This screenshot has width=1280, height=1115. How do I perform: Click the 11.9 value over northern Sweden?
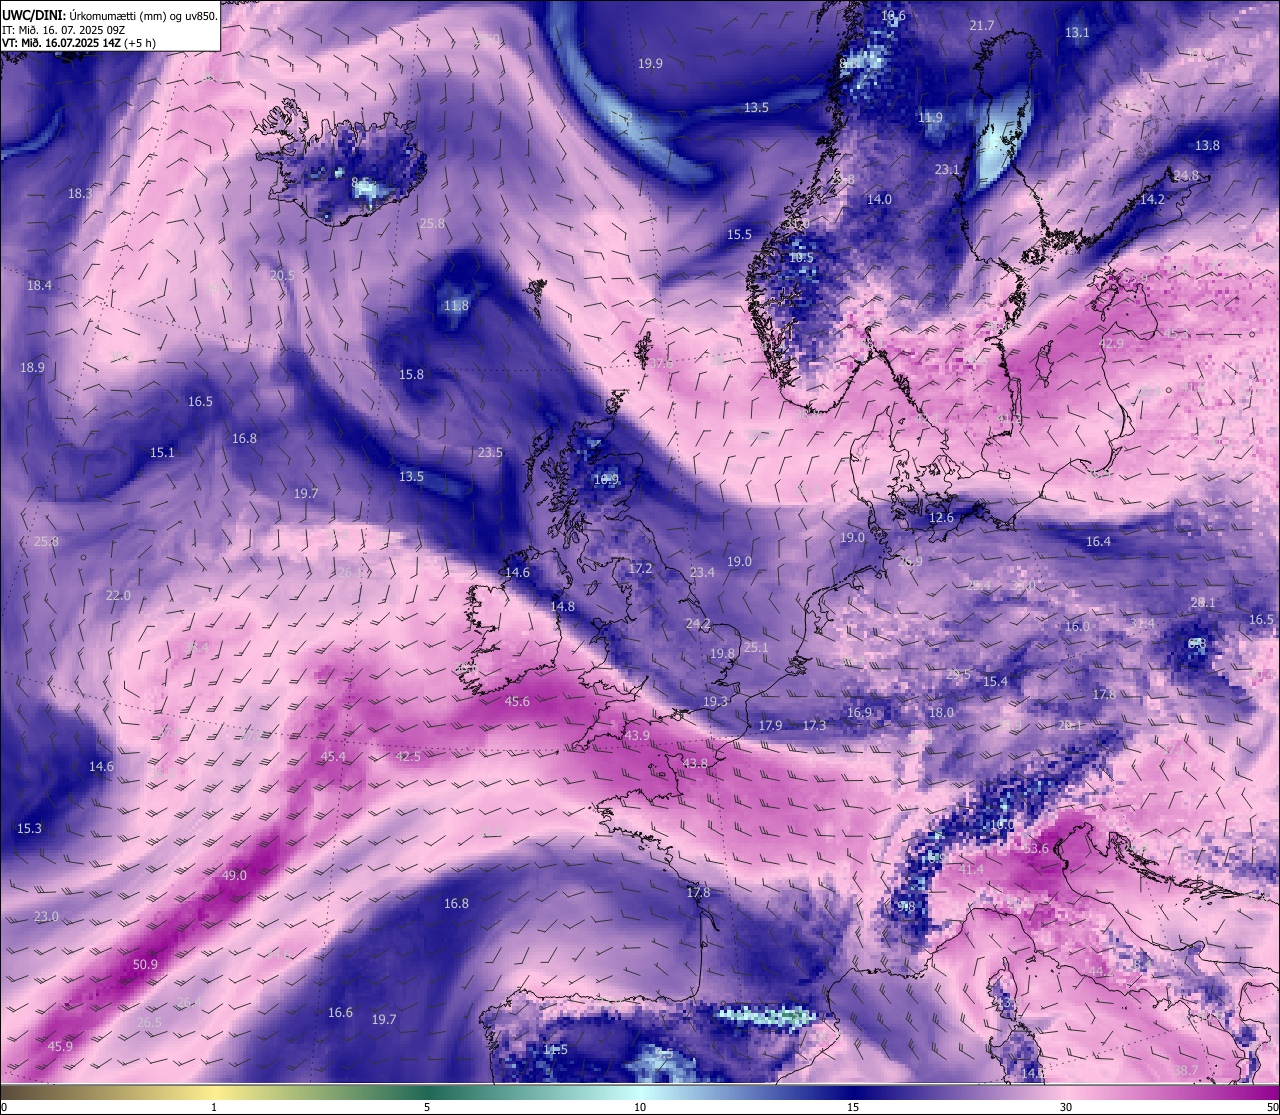point(930,117)
